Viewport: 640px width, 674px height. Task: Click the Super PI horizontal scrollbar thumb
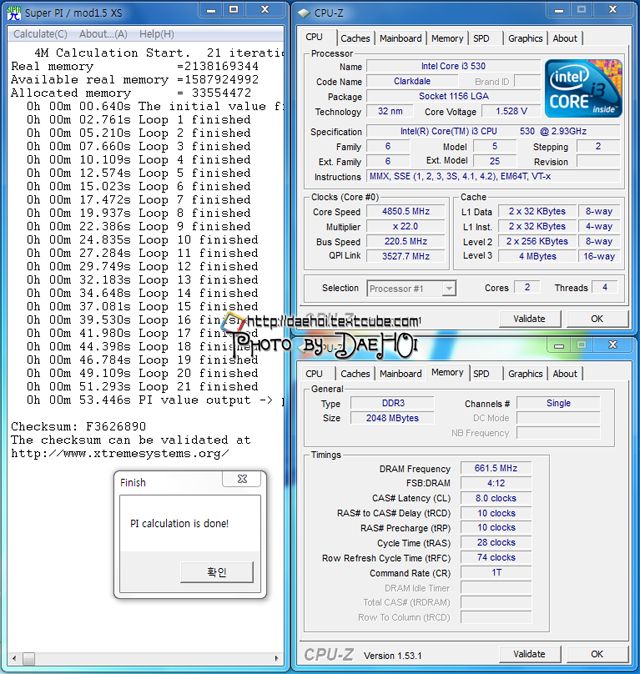29,658
